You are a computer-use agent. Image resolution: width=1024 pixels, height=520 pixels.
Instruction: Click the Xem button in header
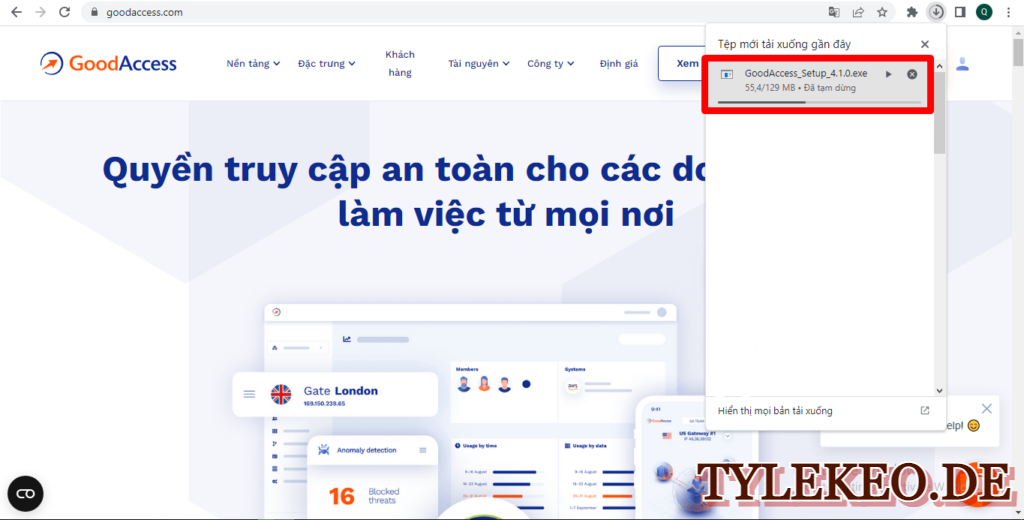point(682,63)
